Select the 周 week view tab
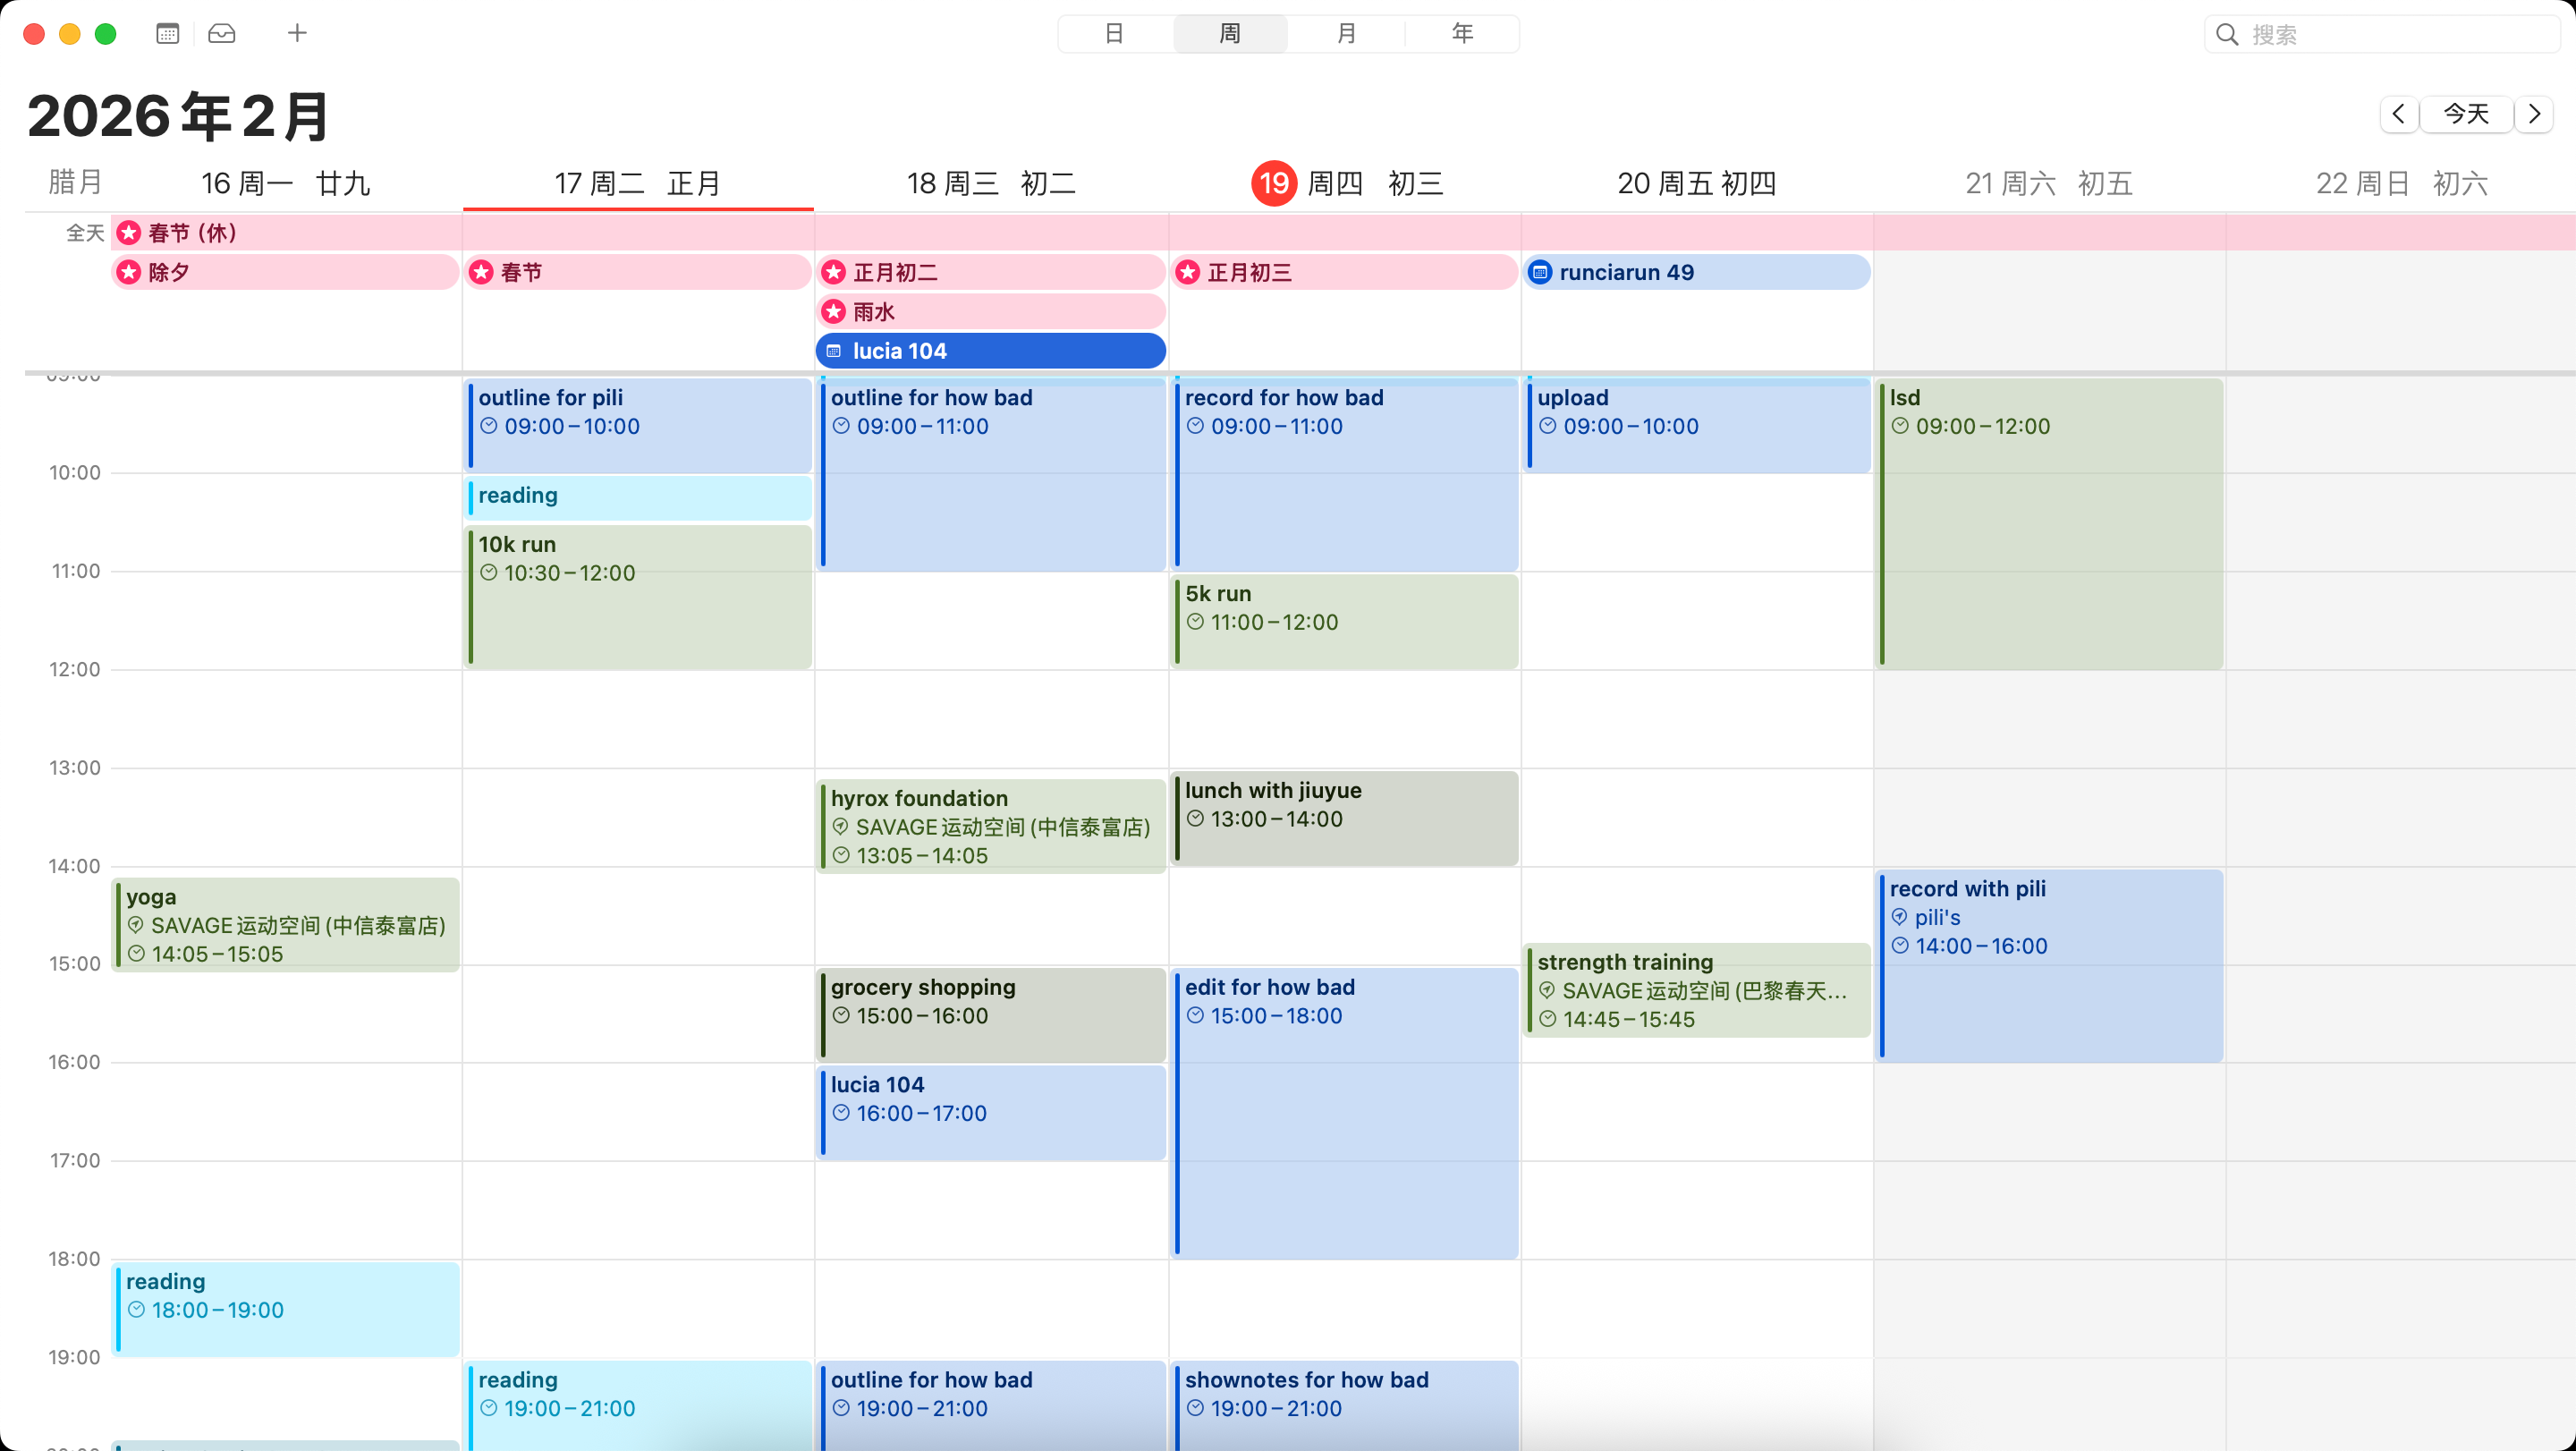Viewport: 2576px width, 1451px height. [1230, 33]
